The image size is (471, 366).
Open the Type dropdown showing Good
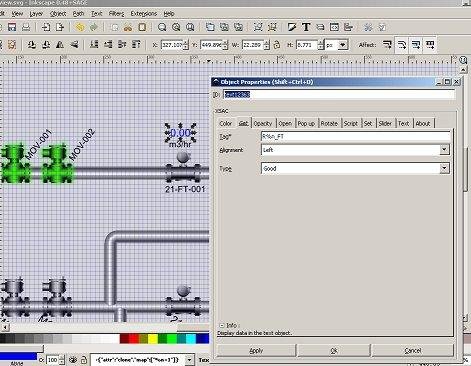coord(444,169)
